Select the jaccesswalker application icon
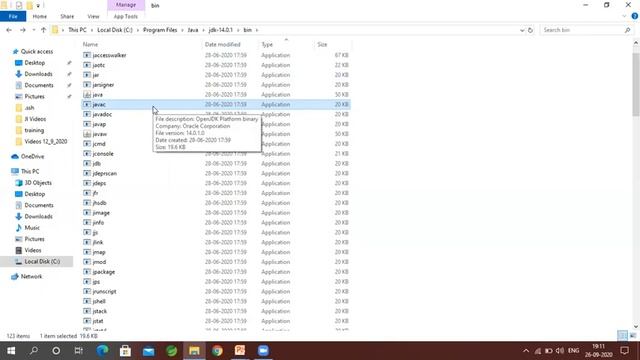The height and width of the screenshot is (360, 640). (x=87, y=55)
